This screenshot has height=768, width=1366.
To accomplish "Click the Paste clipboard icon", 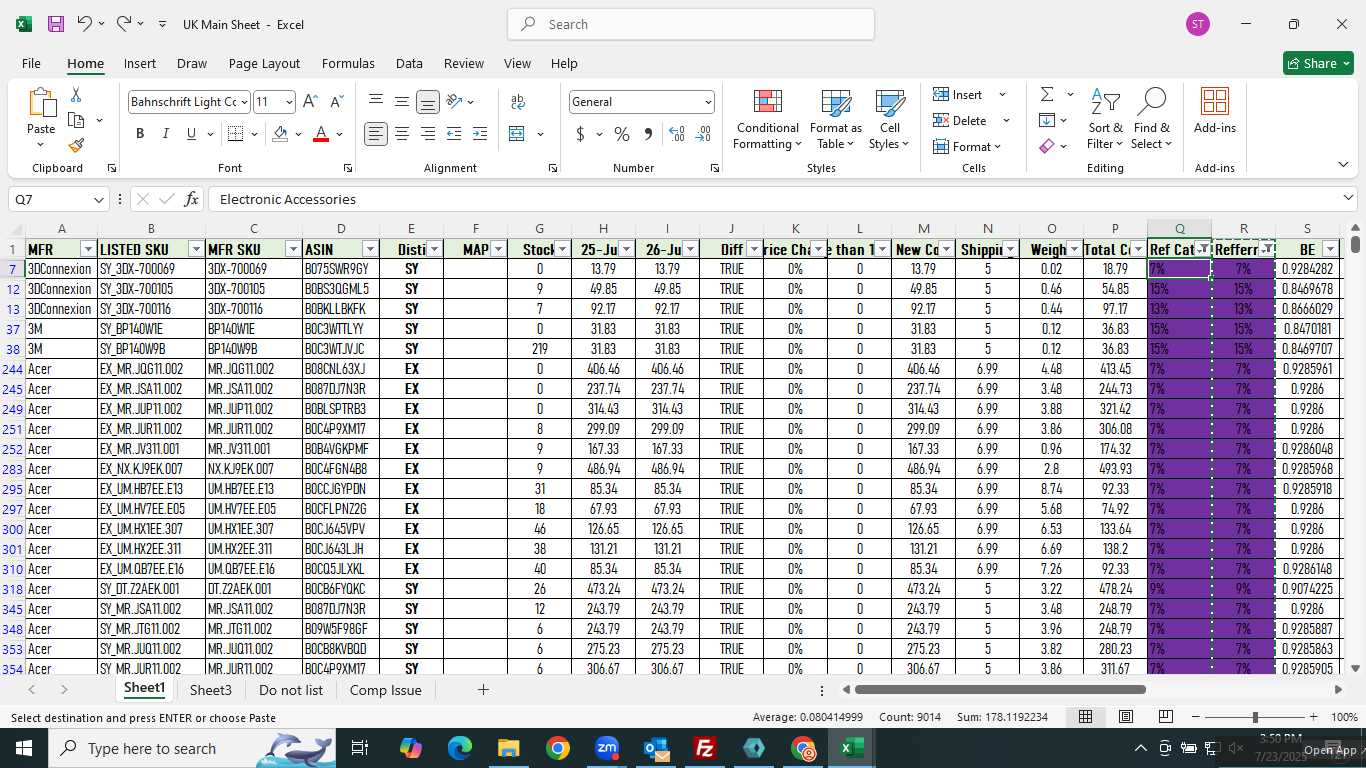I will [41, 103].
